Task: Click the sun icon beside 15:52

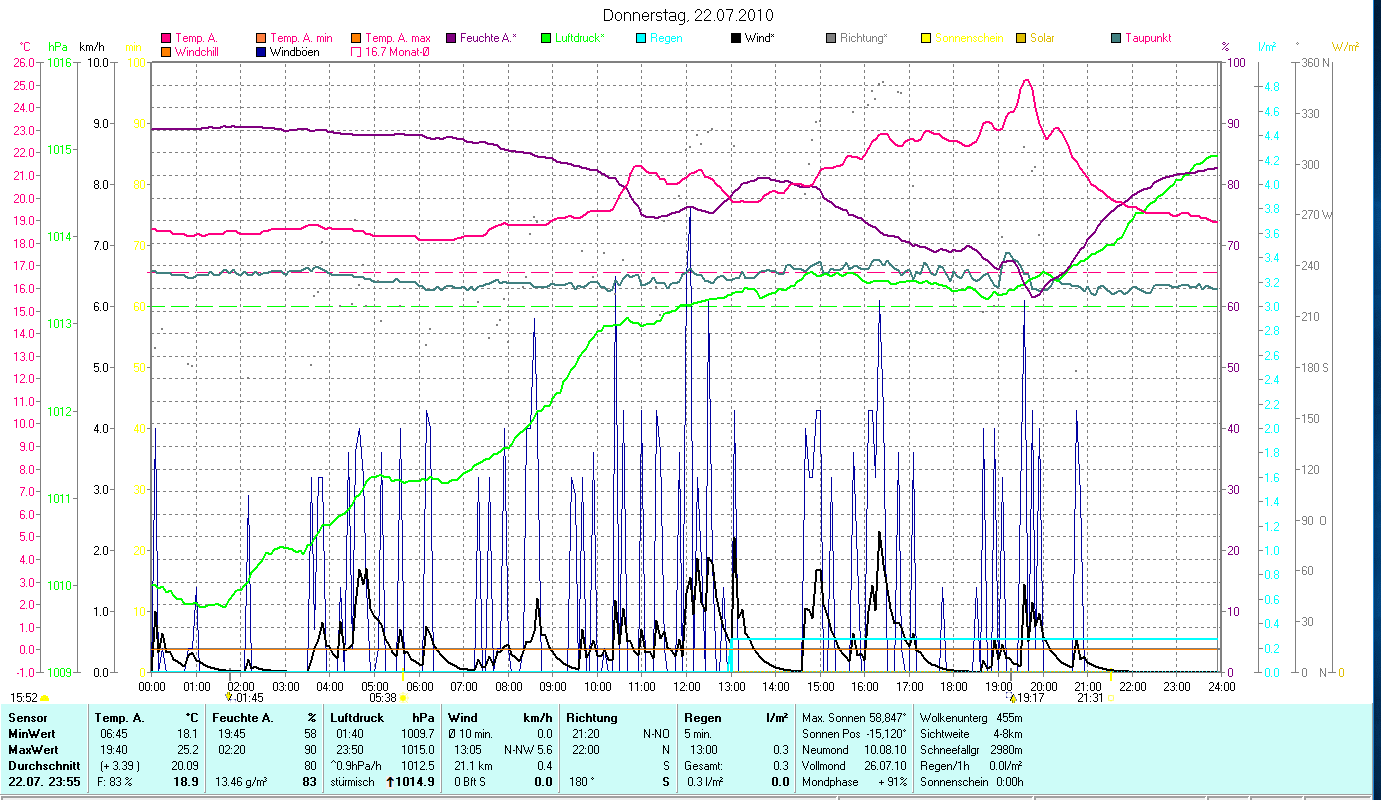Action: (45, 698)
